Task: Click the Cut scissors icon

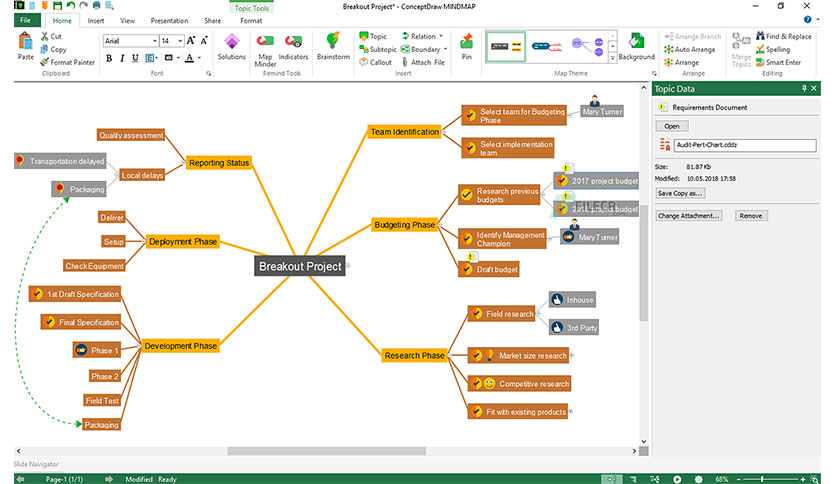Action: pos(45,36)
